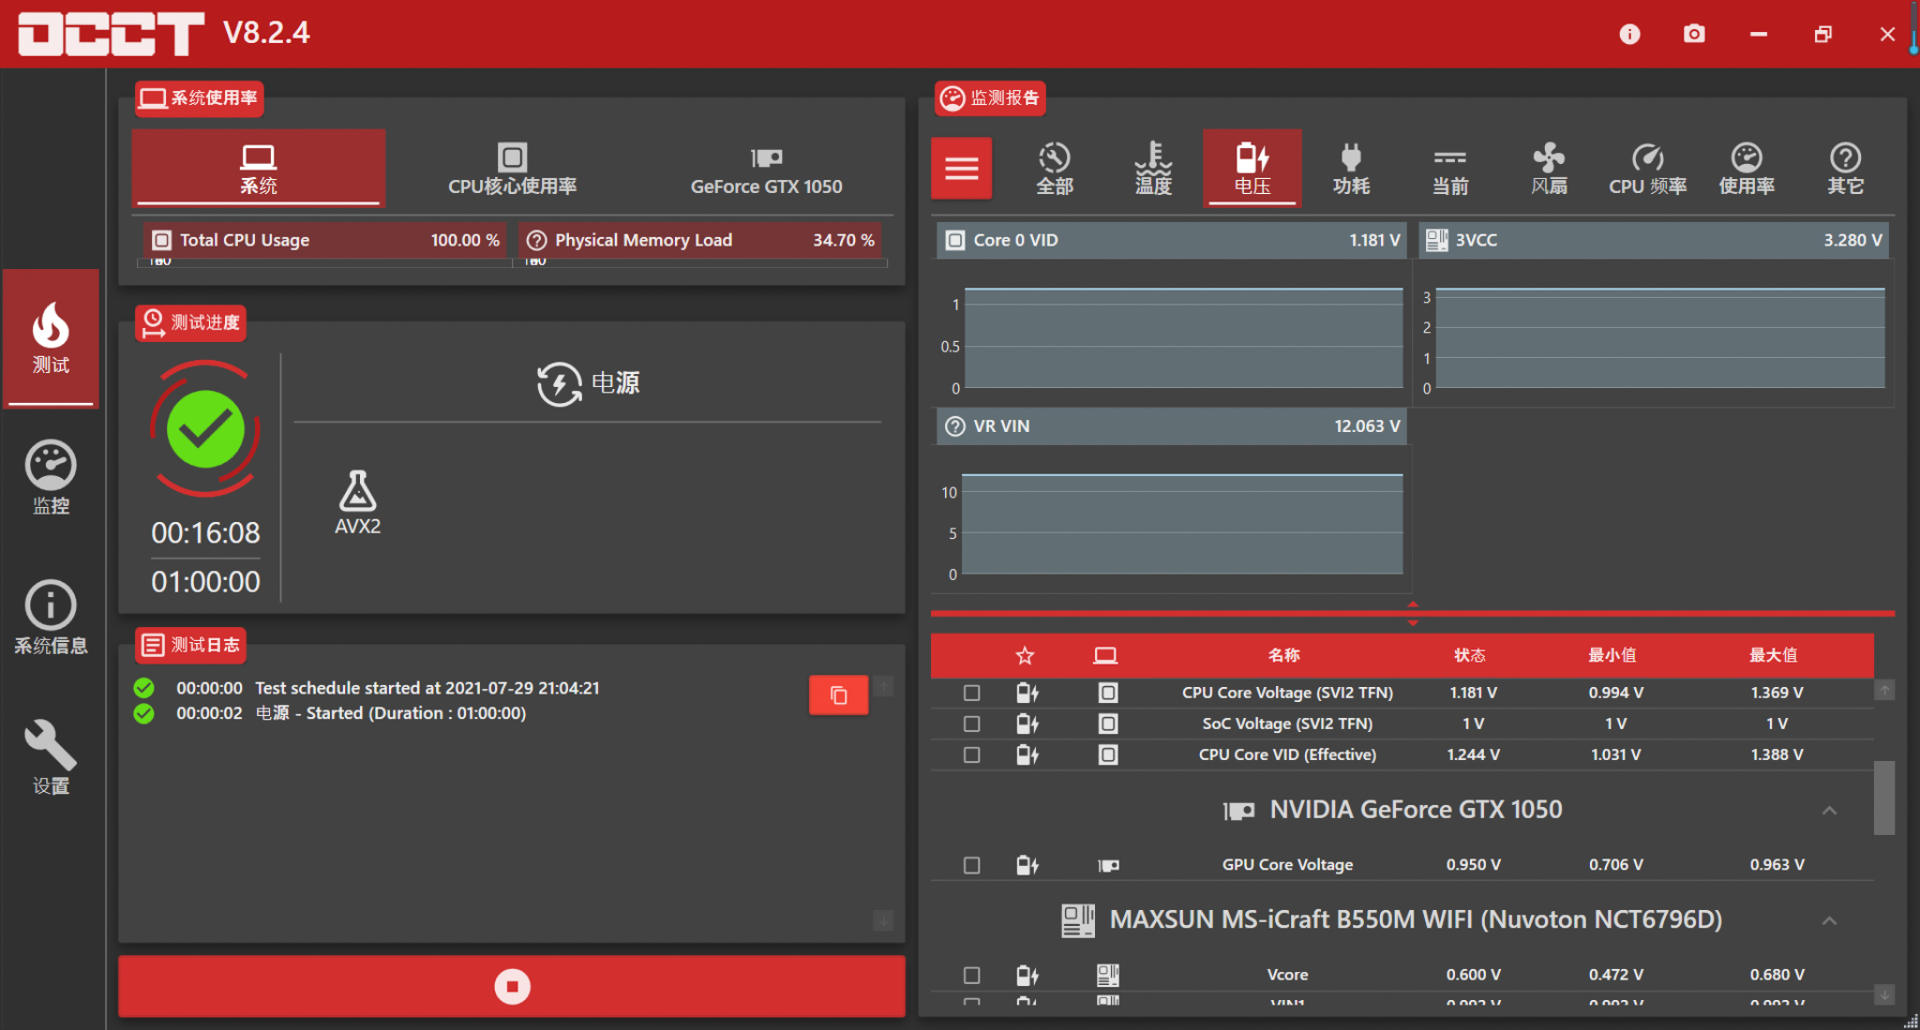Click CPU chip icon in CPU Core VID row
1920x1030 pixels.
click(1108, 755)
